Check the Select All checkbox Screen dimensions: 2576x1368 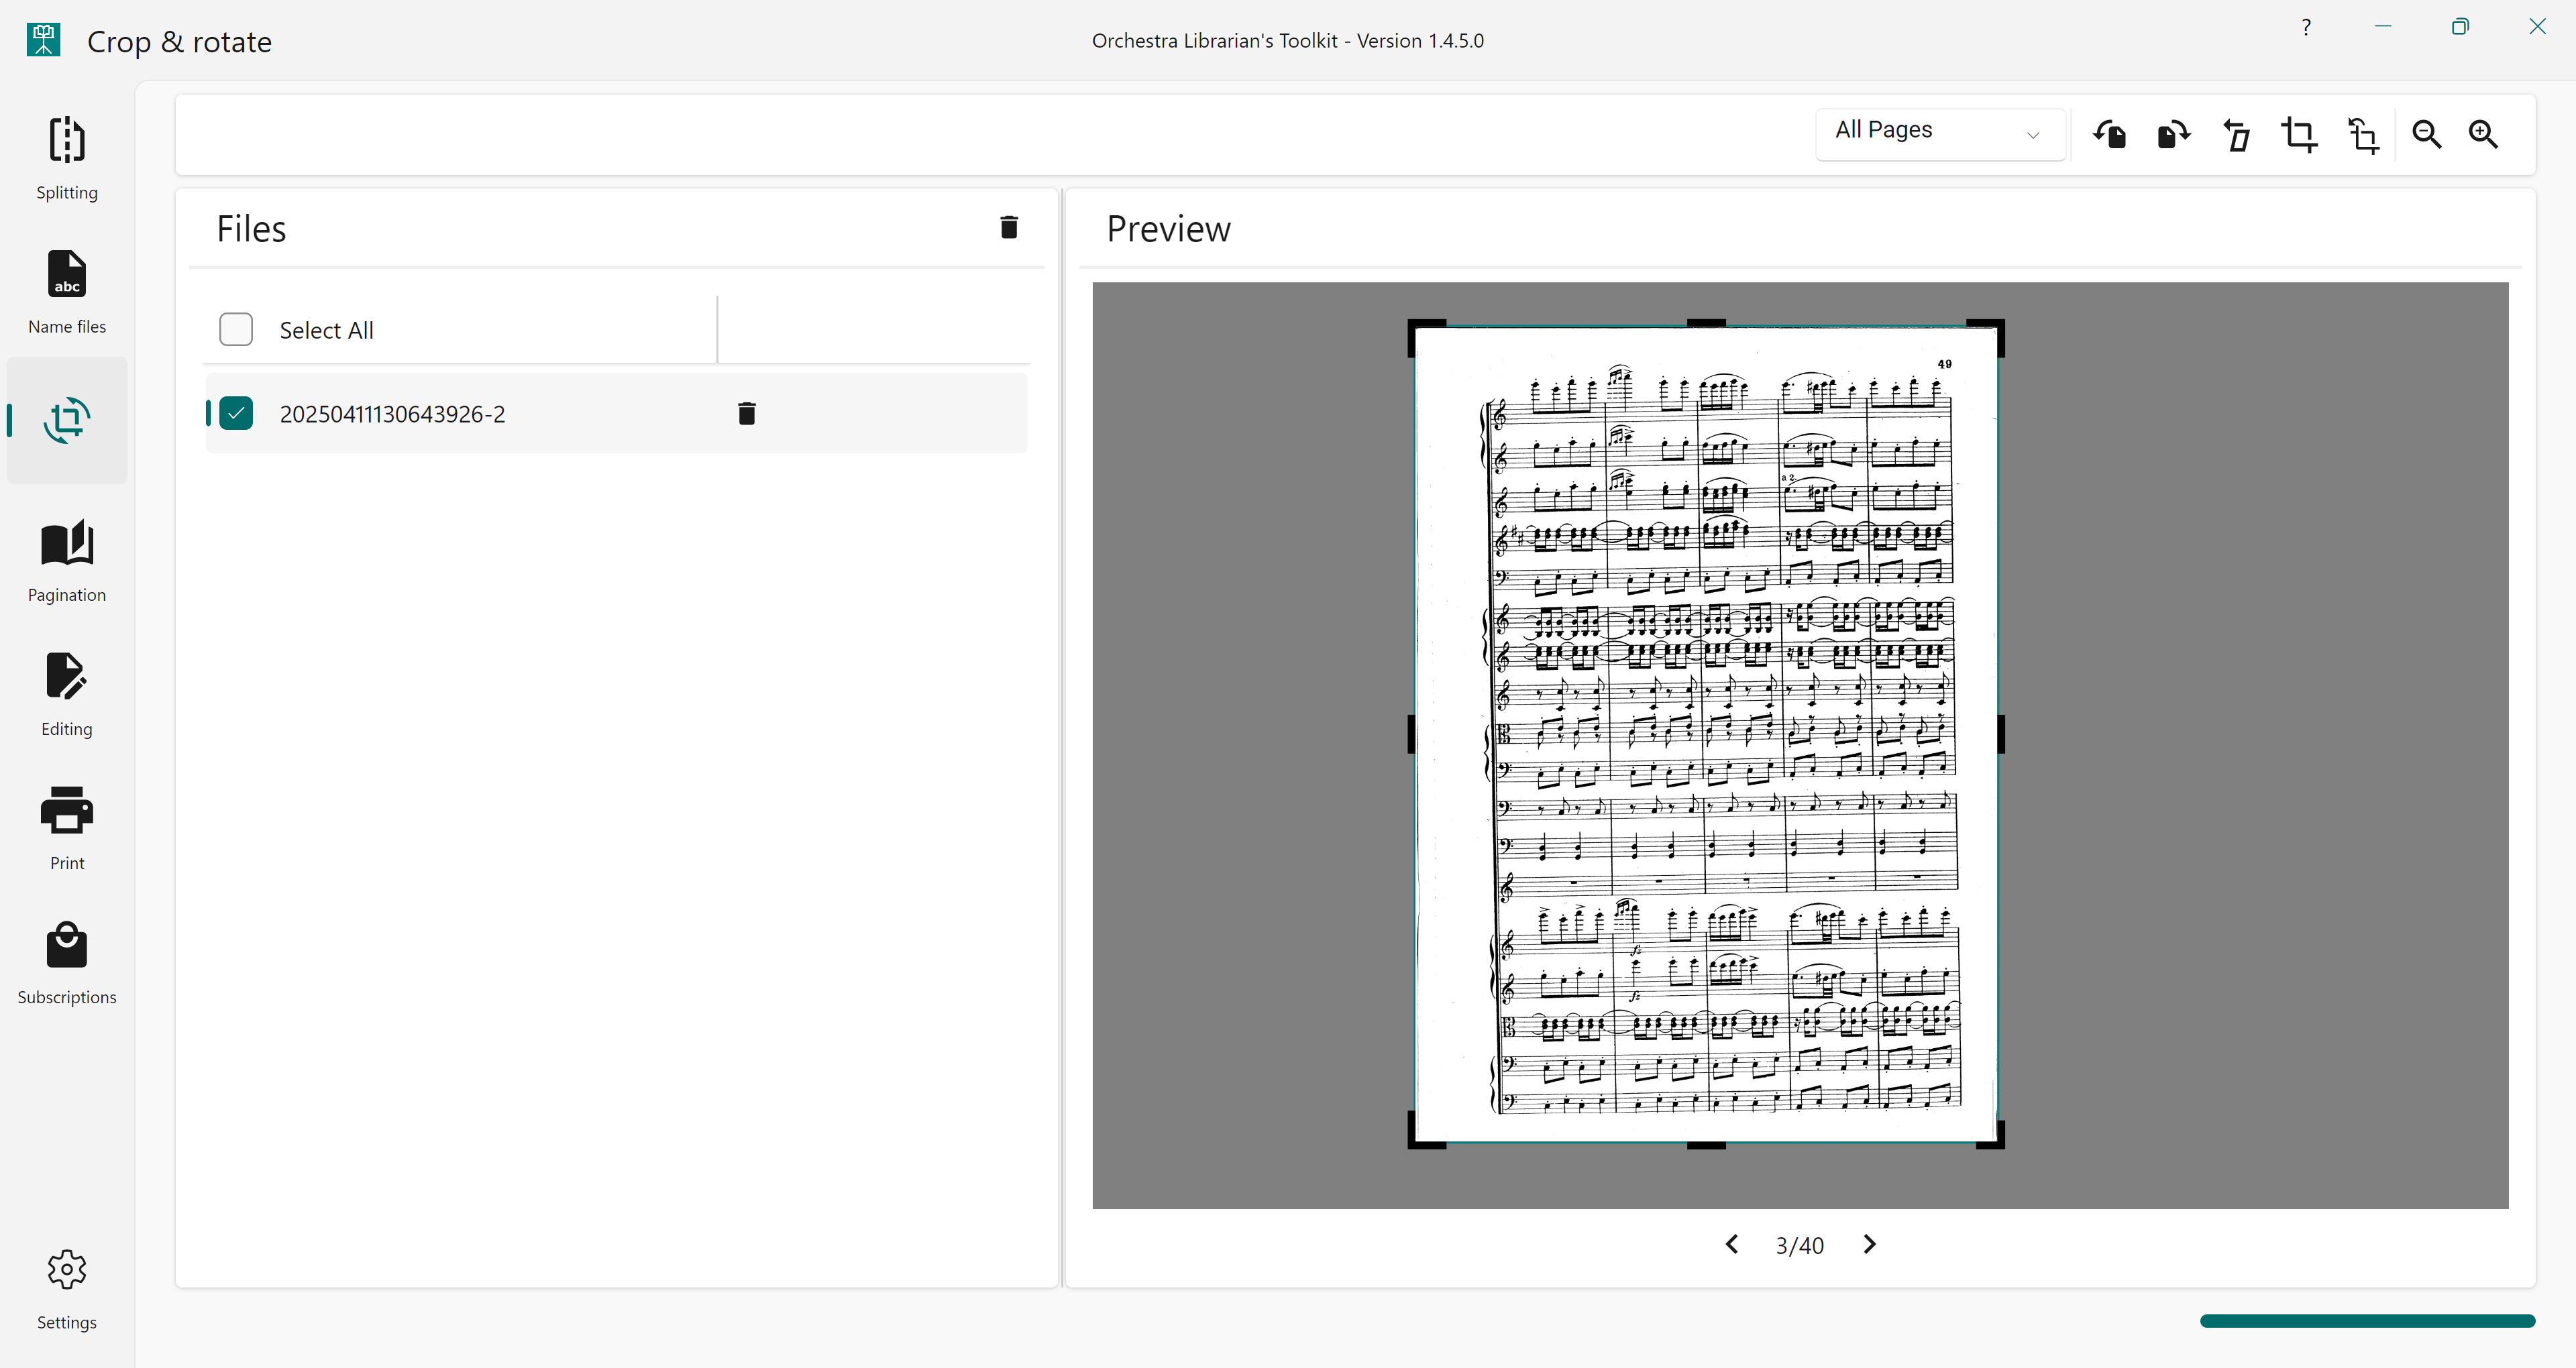236,329
